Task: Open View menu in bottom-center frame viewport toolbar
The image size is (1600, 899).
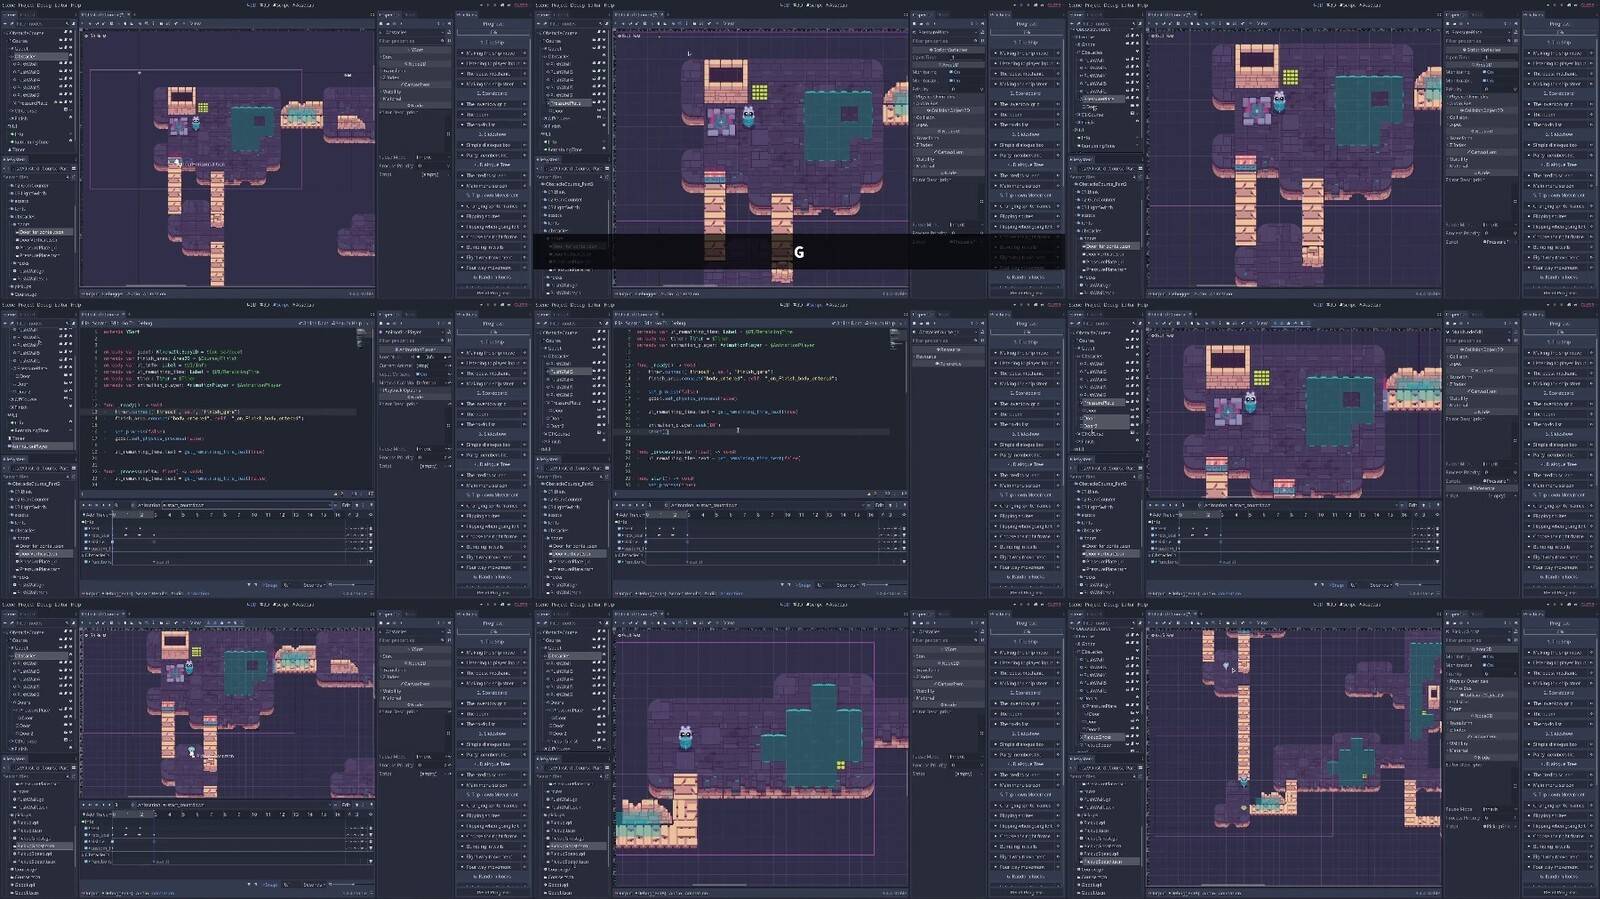Action: click(730, 624)
